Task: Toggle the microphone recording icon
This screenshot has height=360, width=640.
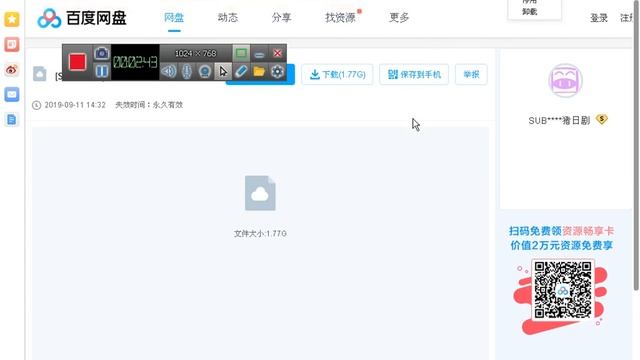Action: click(187, 71)
